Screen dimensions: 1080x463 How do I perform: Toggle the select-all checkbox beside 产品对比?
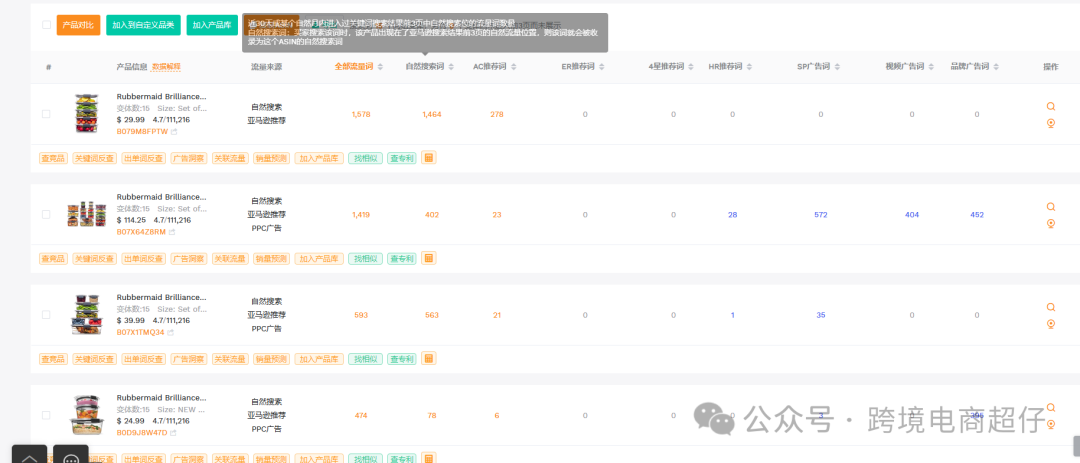pyautogui.click(x=46, y=25)
